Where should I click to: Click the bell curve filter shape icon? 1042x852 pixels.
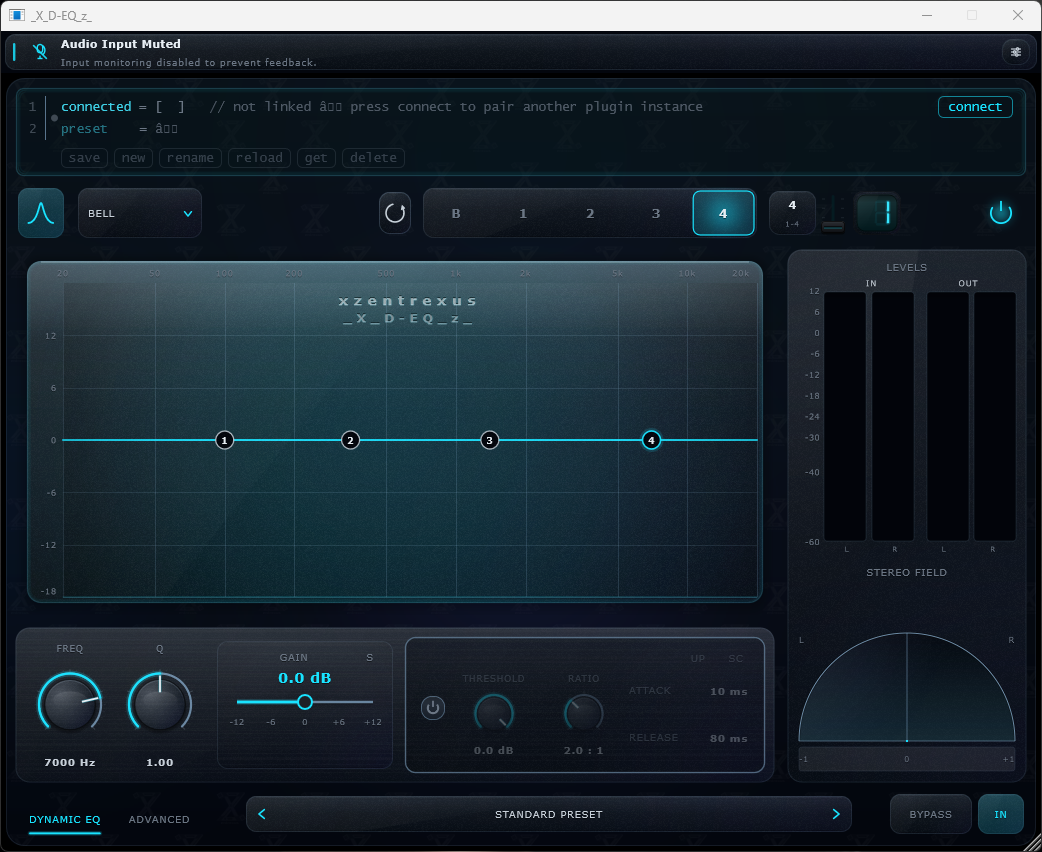coord(41,213)
